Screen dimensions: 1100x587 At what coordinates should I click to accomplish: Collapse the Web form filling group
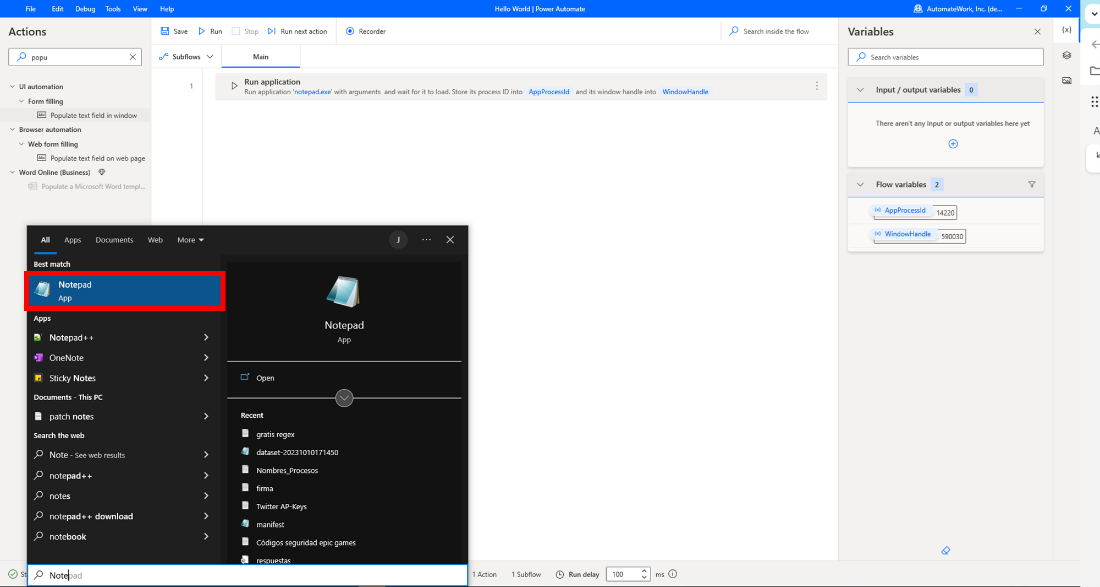tap(21, 144)
